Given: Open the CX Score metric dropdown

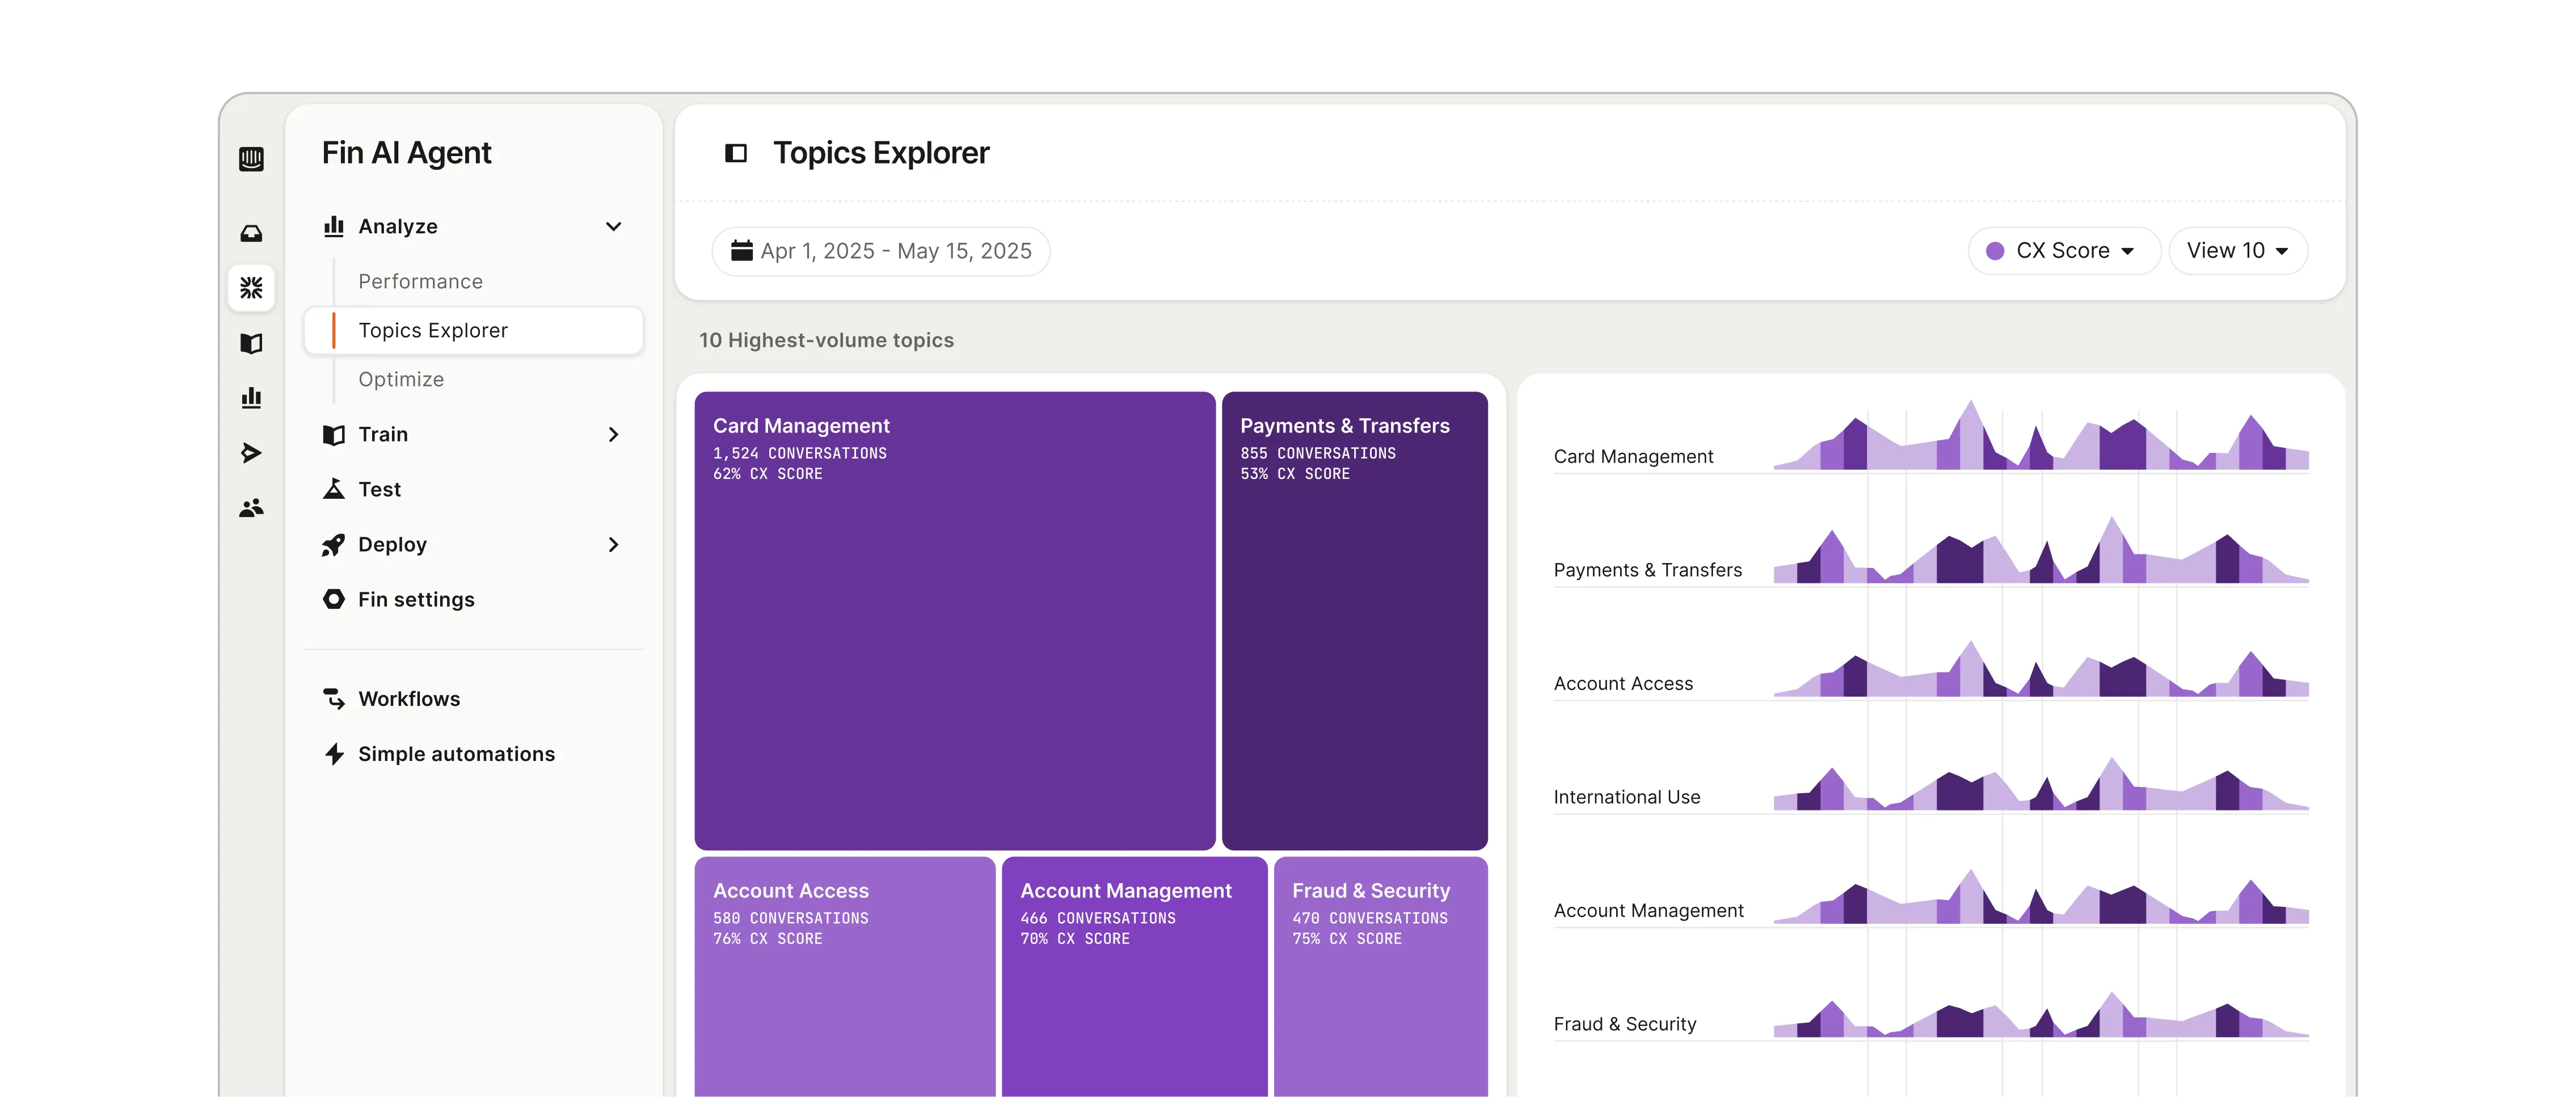Looking at the screenshot, I should tap(2063, 250).
